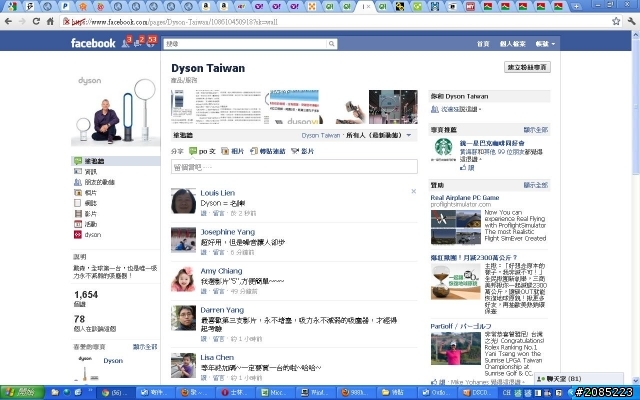The image size is (640, 400).
Task: Click 顯示全部 in the 專頁推薦 section
Action: [536, 130]
